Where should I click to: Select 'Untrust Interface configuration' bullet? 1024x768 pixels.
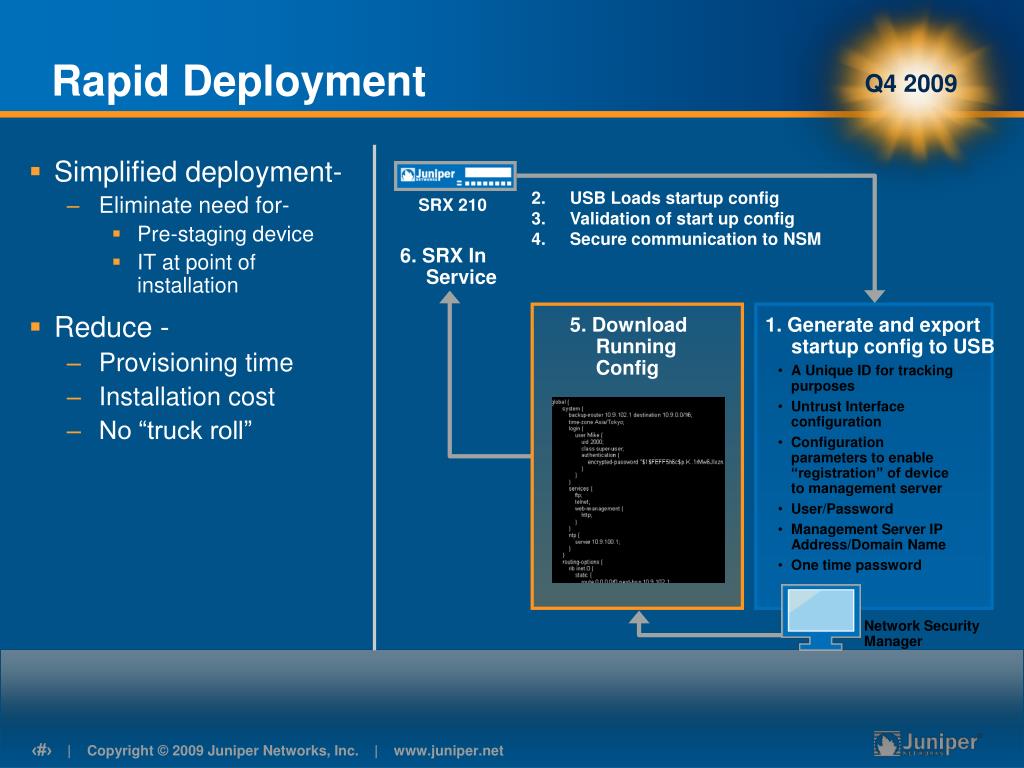coord(848,414)
